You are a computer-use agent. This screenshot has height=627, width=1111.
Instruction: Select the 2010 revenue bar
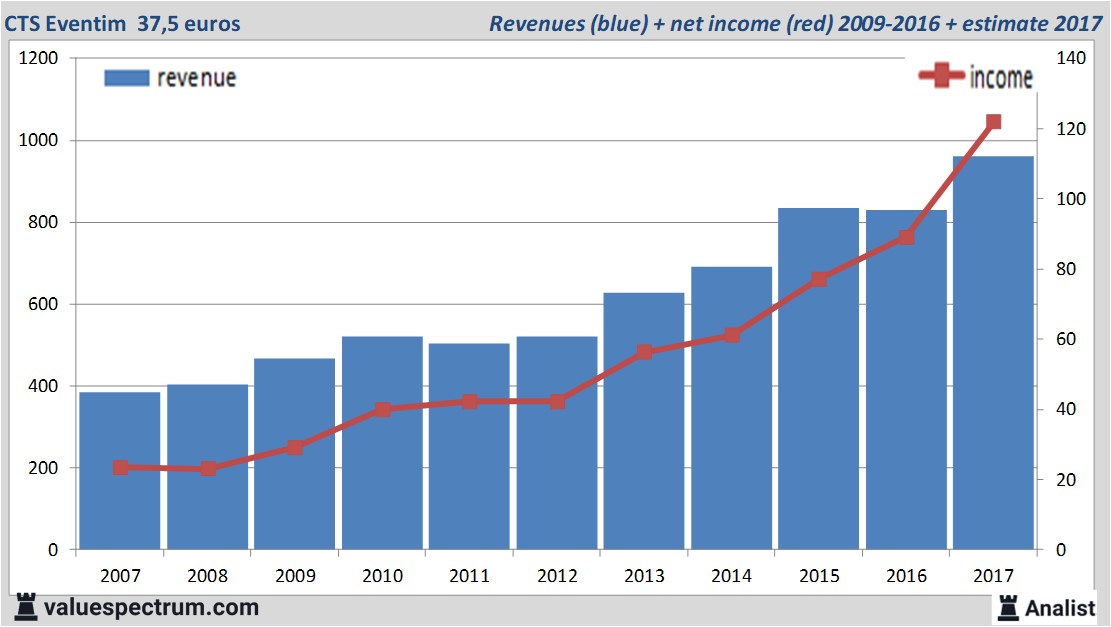pos(383,443)
